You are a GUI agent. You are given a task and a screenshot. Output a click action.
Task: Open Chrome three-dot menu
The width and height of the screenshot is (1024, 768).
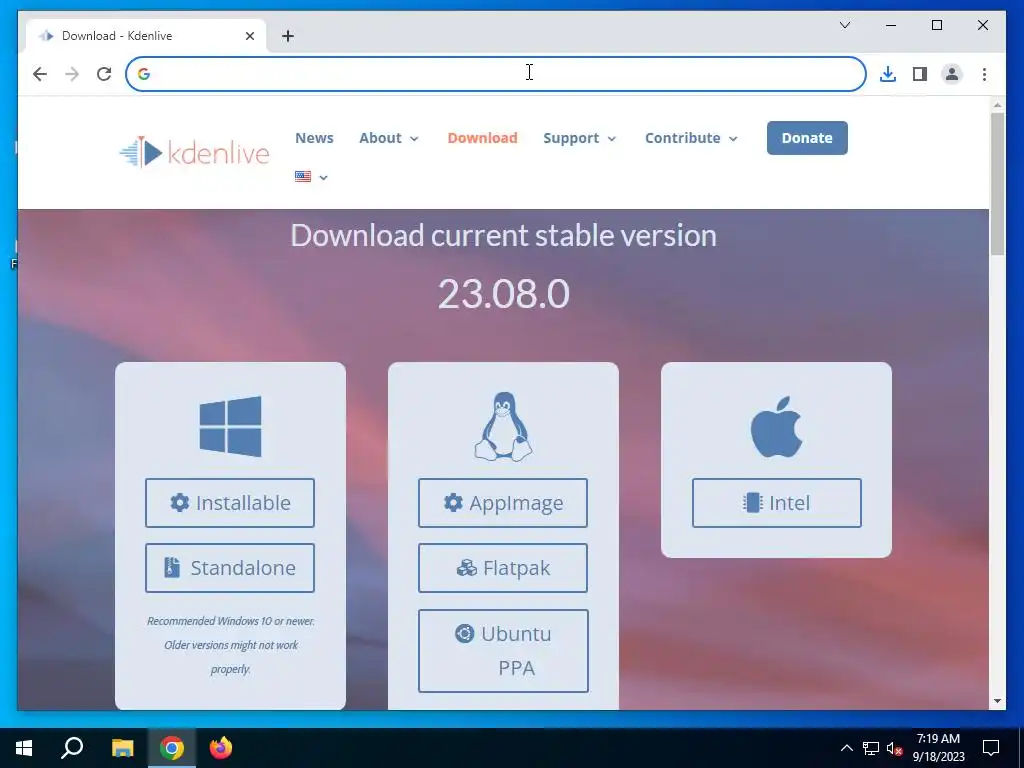point(984,74)
